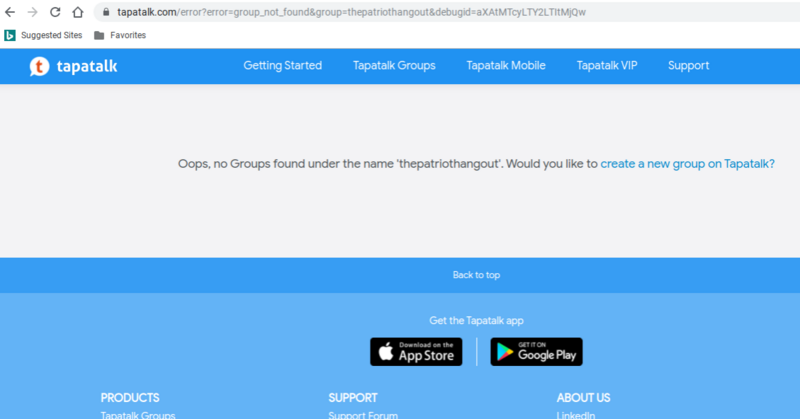Image resolution: width=800 pixels, height=419 pixels.
Task: Click the PRODUCTS footer heading
Action: click(x=130, y=398)
